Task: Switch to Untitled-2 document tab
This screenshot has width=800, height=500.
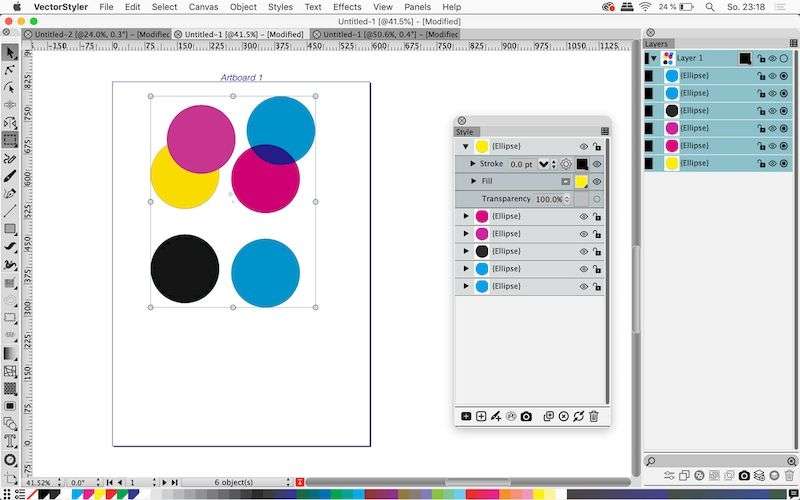Action: tap(97, 34)
